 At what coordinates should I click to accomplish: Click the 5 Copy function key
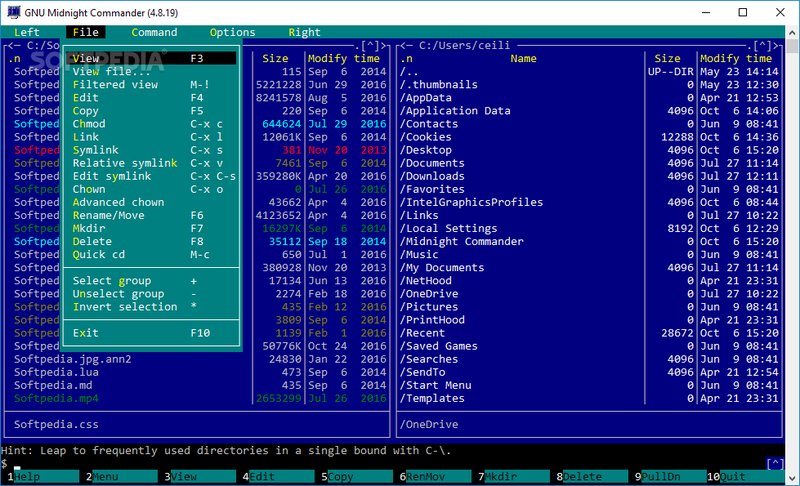tap(357, 477)
